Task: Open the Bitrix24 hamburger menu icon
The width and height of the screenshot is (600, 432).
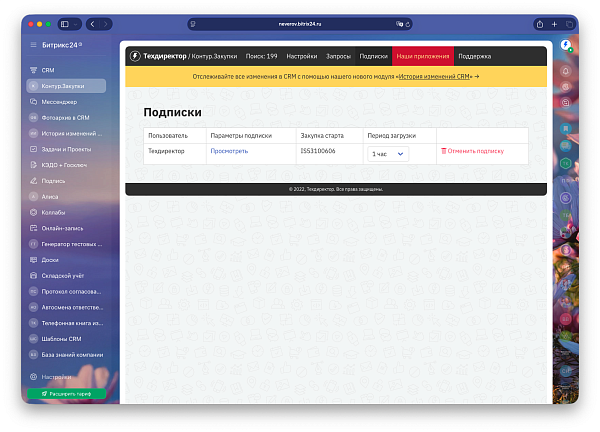Action: pyautogui.click(x=33, y=45)
